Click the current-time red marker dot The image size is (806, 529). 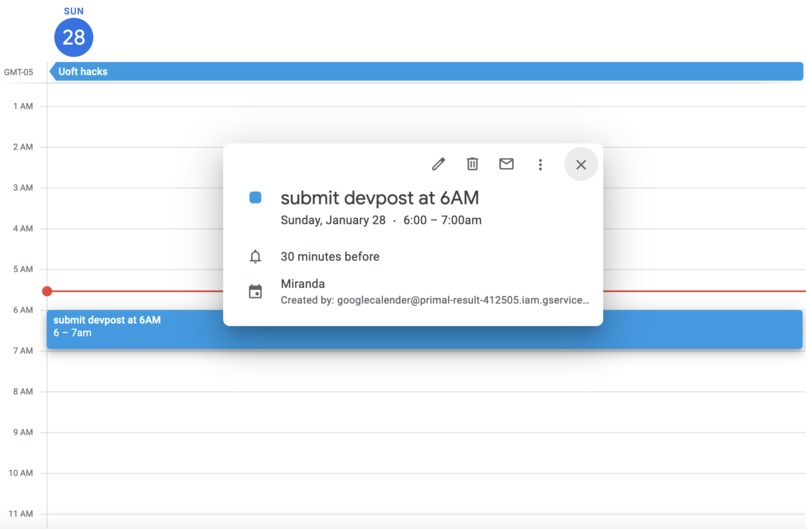click(x=47, y=291)
